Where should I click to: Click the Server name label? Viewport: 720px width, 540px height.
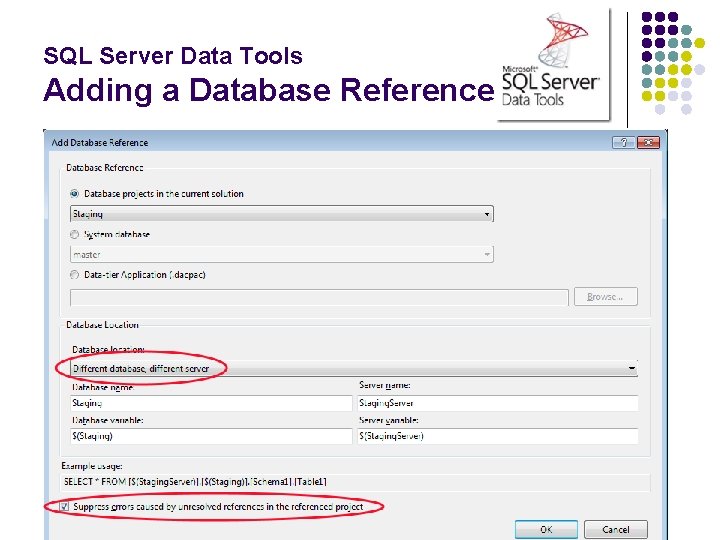pos(385,385)
